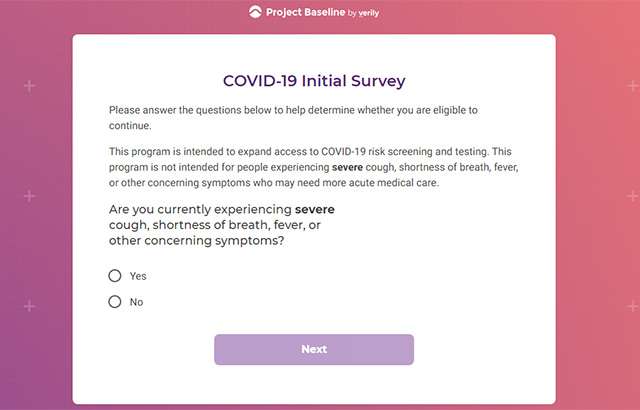The width and height of the screenshot is (640, 410).
Task: Click the Project Baseline logo icon
Action: (x=257, y=13)
